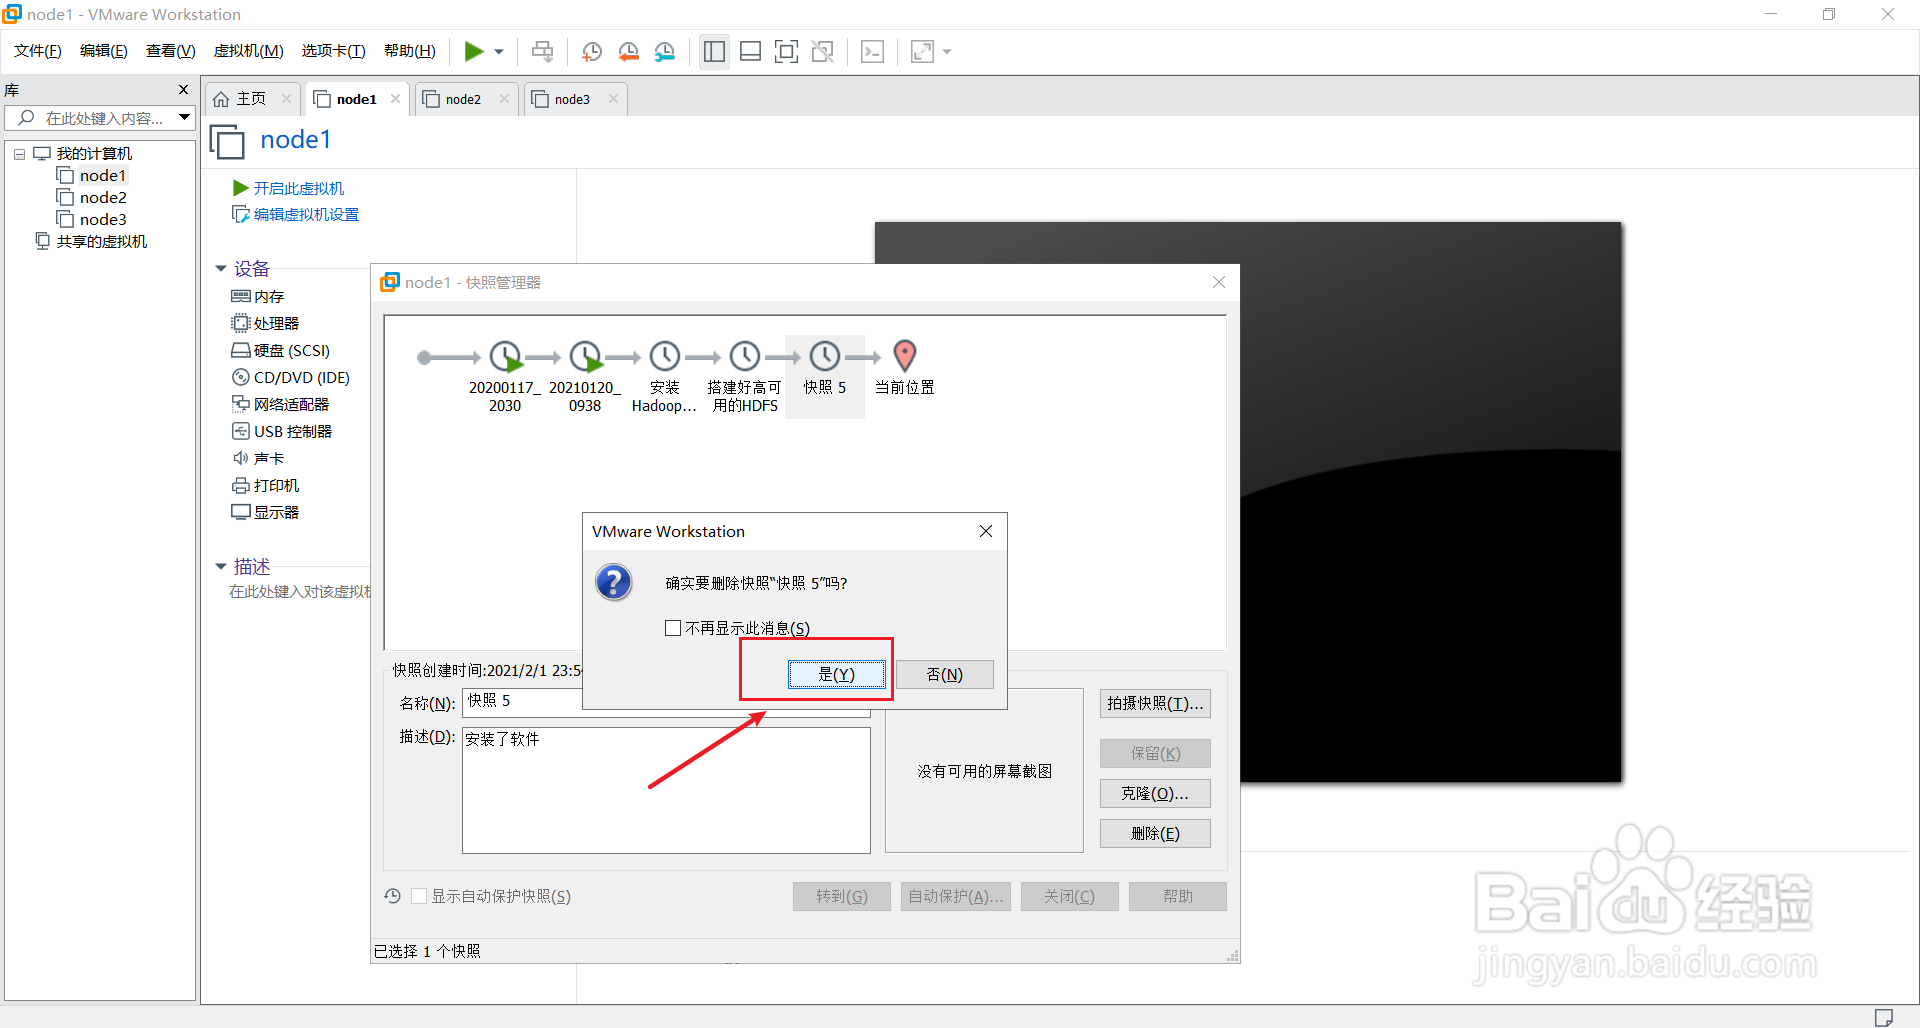Edit the snapshot description text field

click(665, 789)
